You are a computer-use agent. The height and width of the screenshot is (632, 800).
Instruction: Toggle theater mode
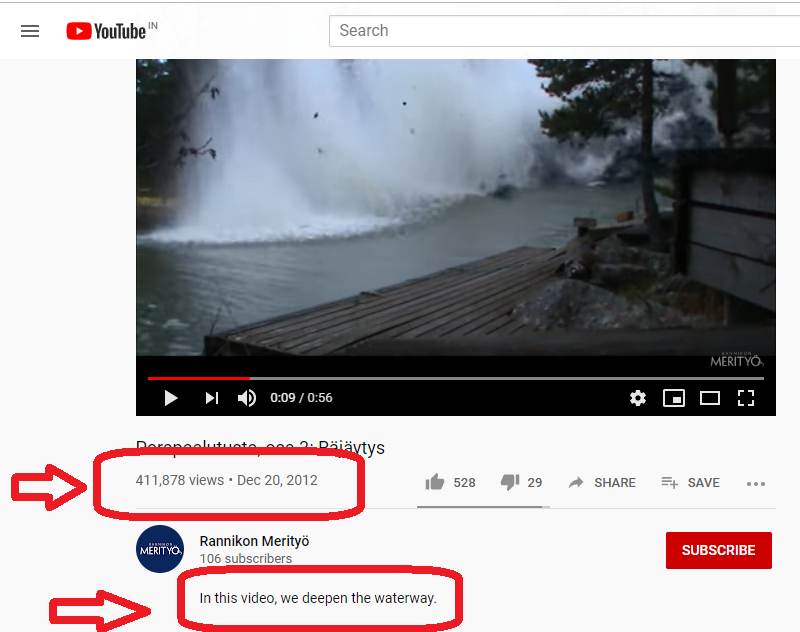(710, 398)
